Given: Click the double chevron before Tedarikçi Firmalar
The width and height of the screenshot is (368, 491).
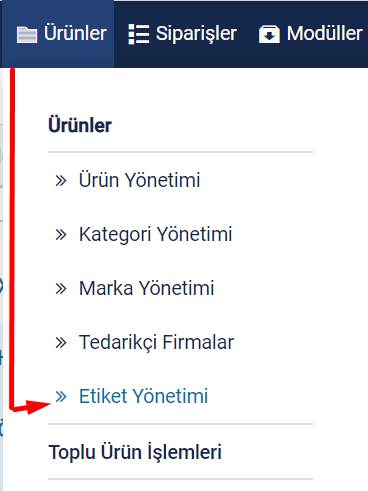Looking at the screenshot, I should pyautogui.click(x=61, y=343).
